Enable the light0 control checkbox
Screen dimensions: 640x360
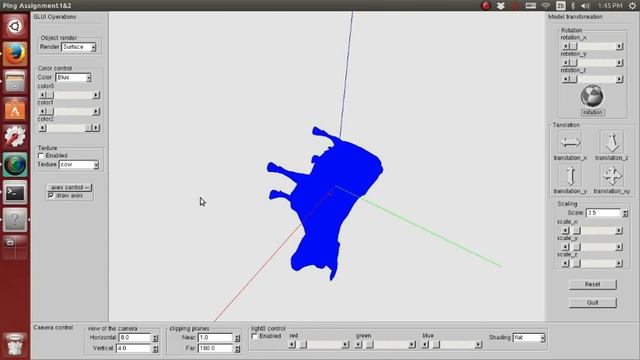point(255,336)
